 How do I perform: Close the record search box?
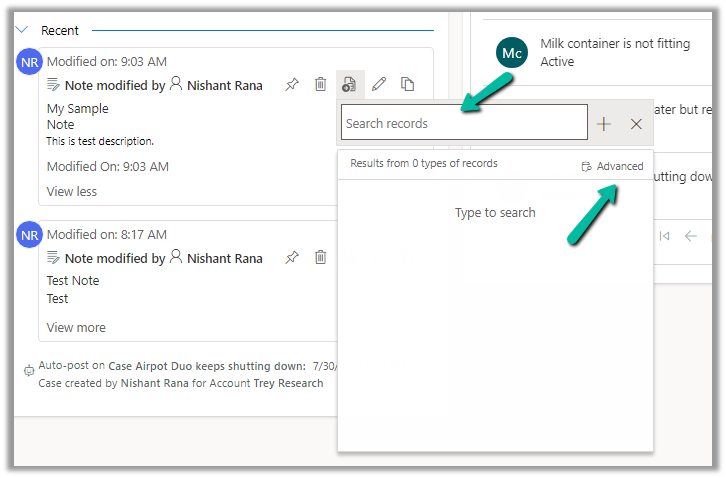pos(636,124)
